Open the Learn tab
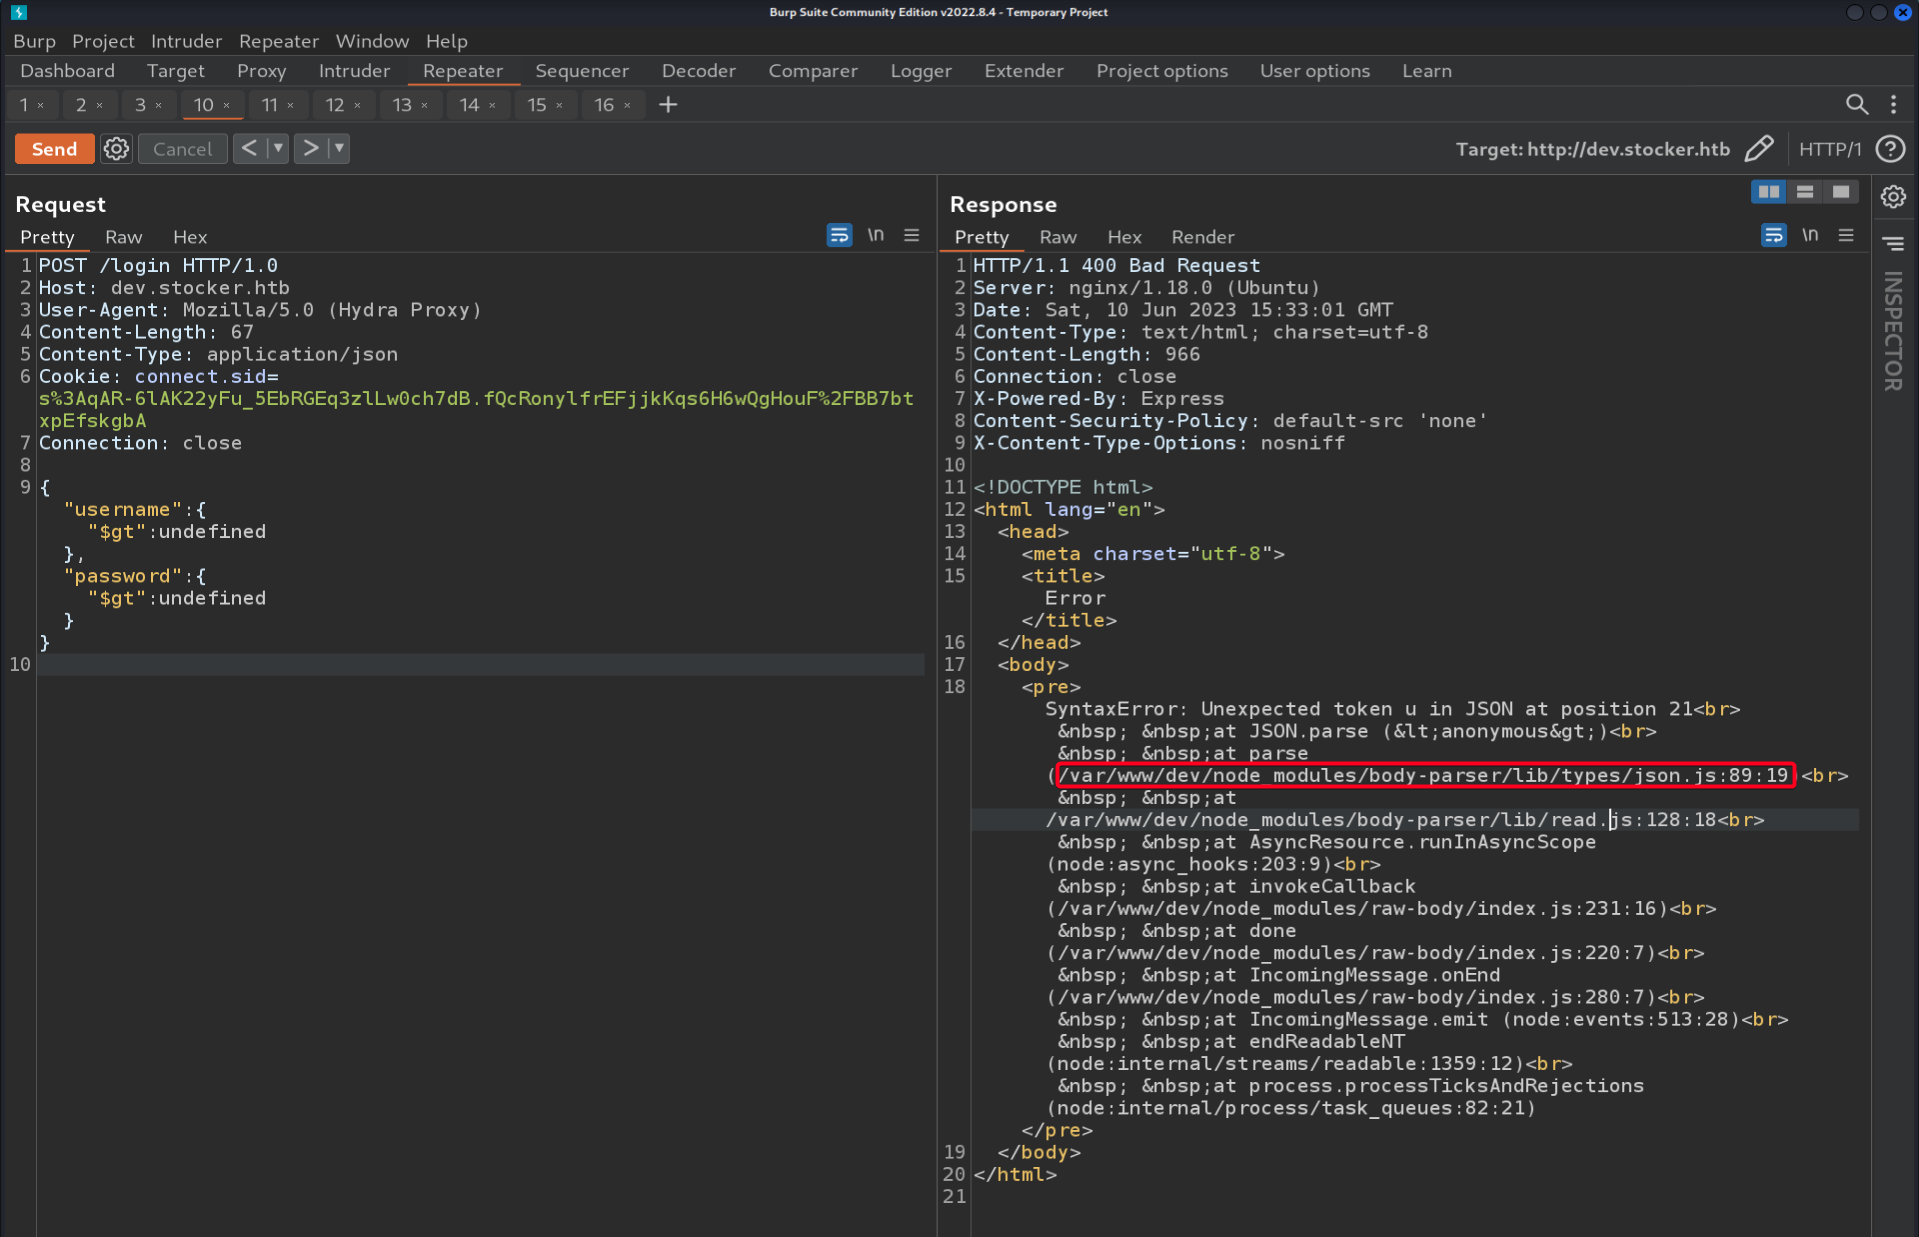This screenshot has width=1919, height=1237. click(x=1426, y=71)
